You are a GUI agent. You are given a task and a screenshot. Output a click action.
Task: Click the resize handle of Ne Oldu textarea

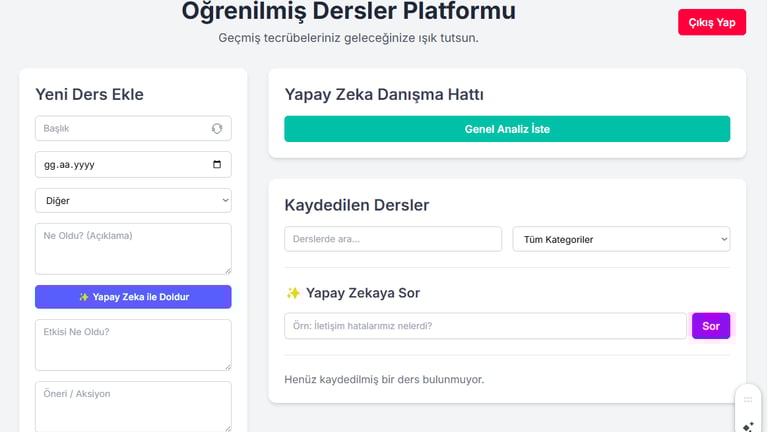[x=228, y=271]
